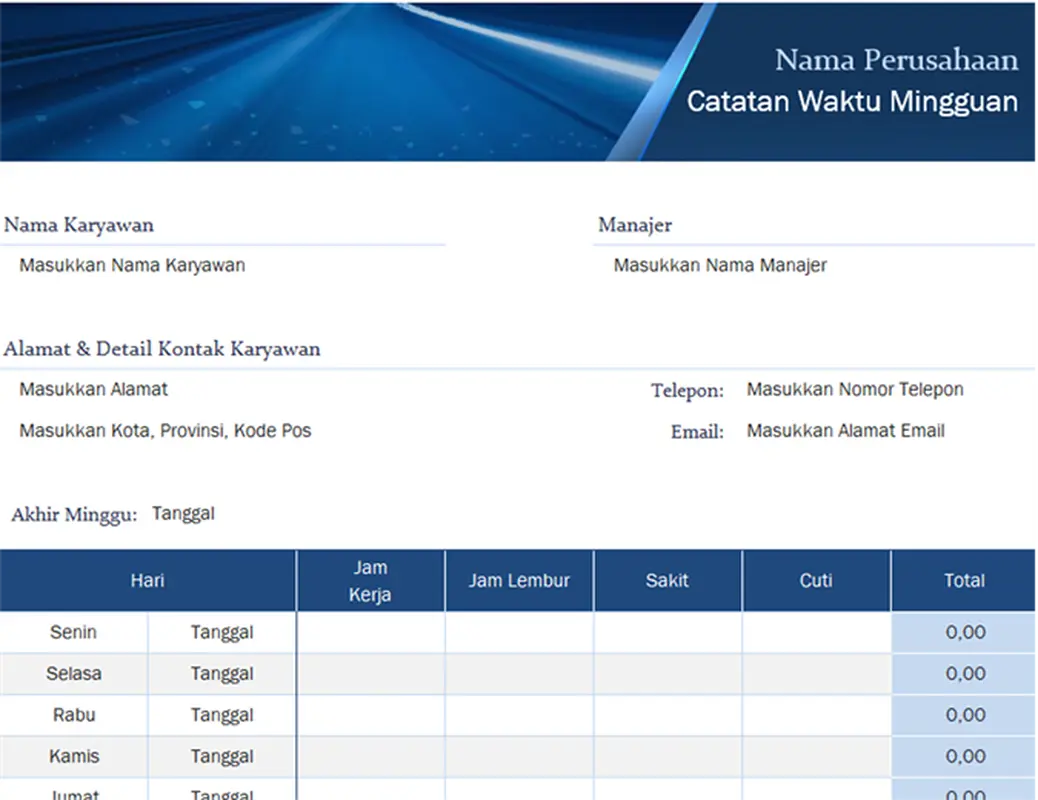Select the Catatan Waktu Mingguan heading

point(853,102)
